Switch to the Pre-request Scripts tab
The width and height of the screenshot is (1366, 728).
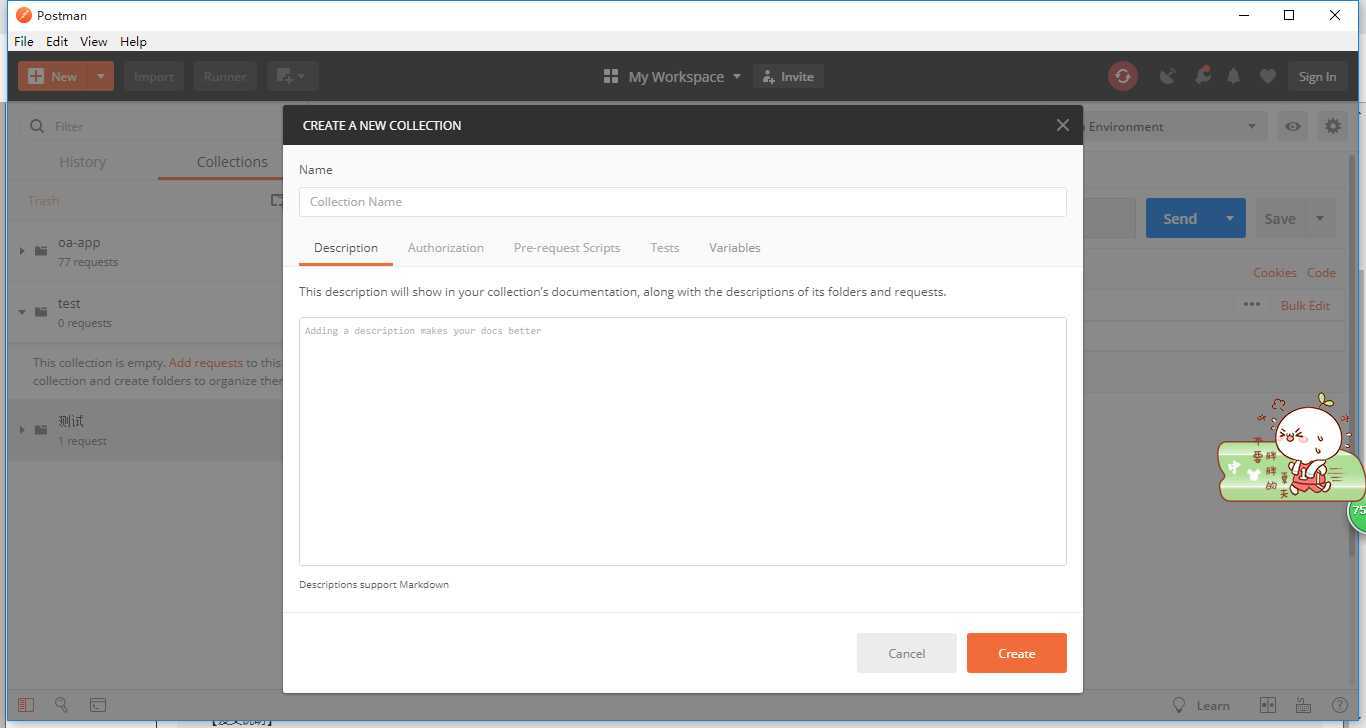pyautogui.click(x=567, y=247)
